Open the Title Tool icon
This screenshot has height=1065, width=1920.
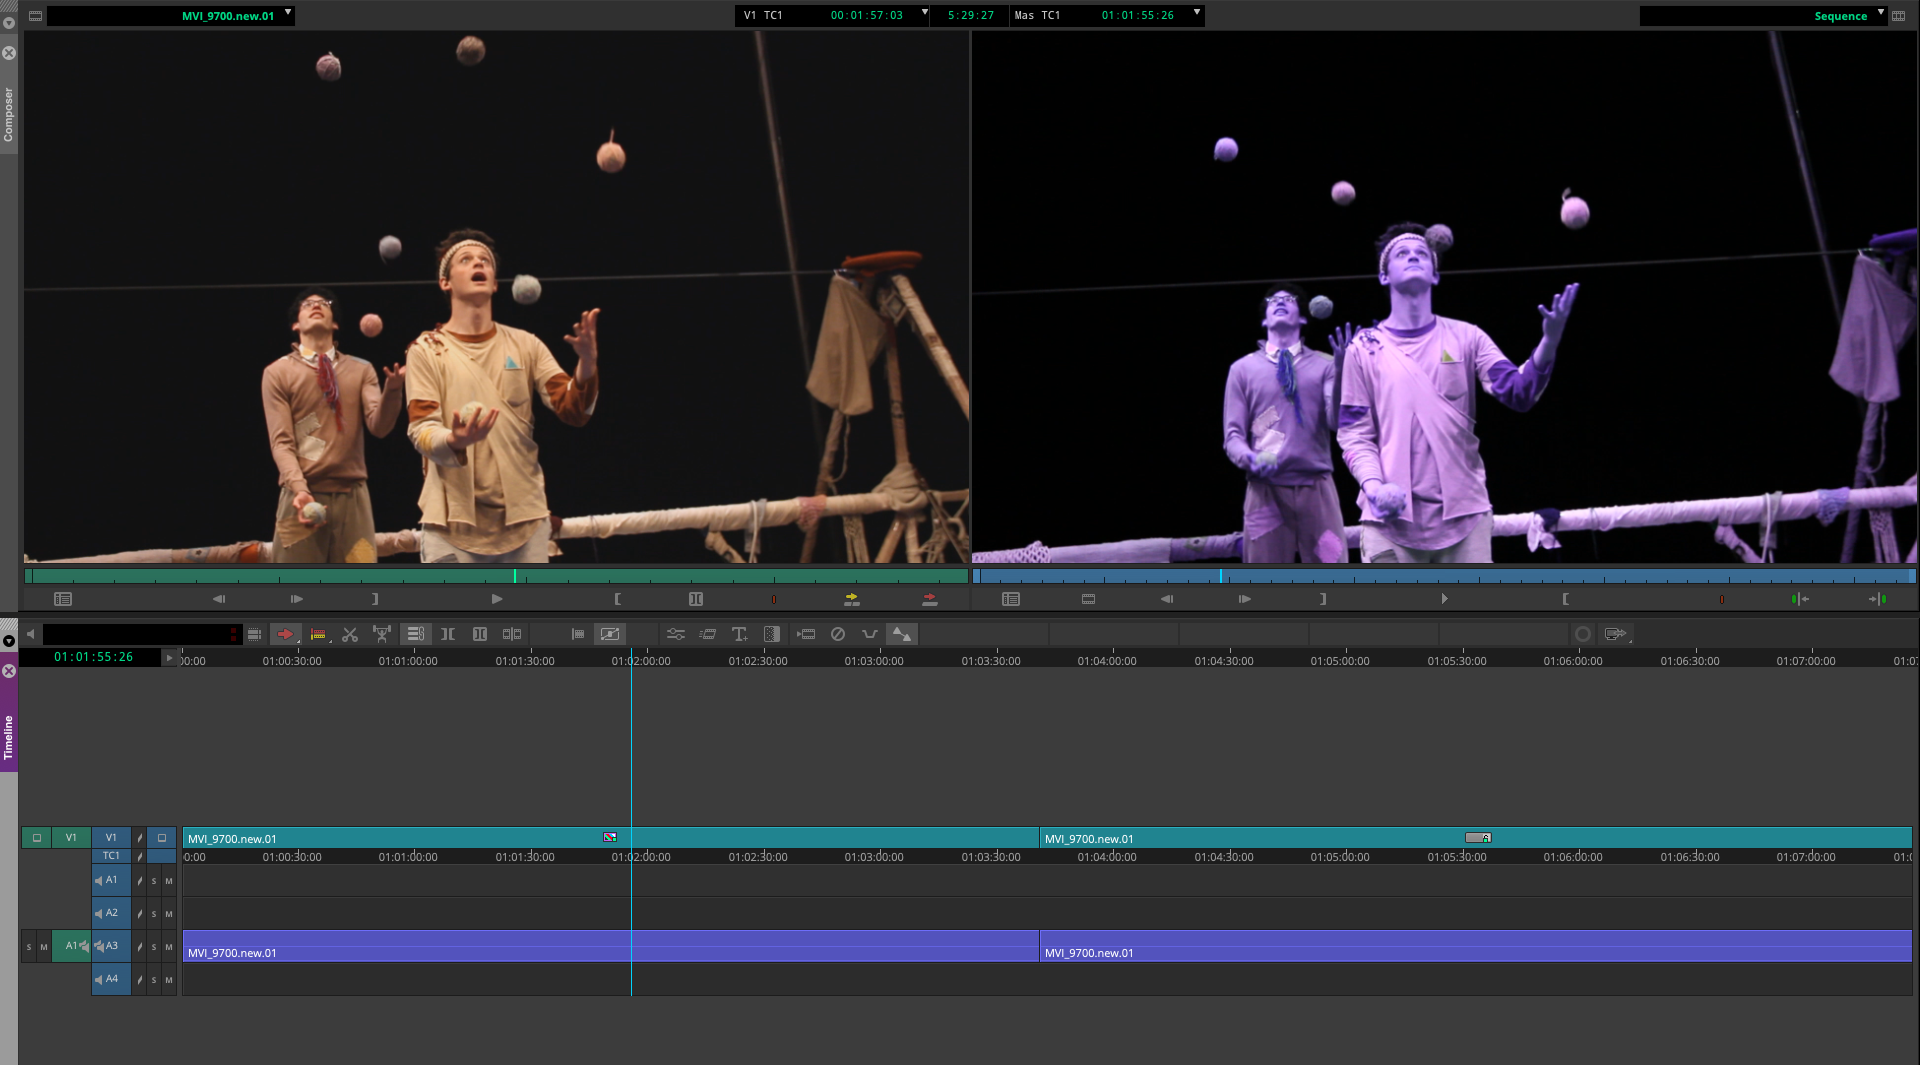coord(739,634)
